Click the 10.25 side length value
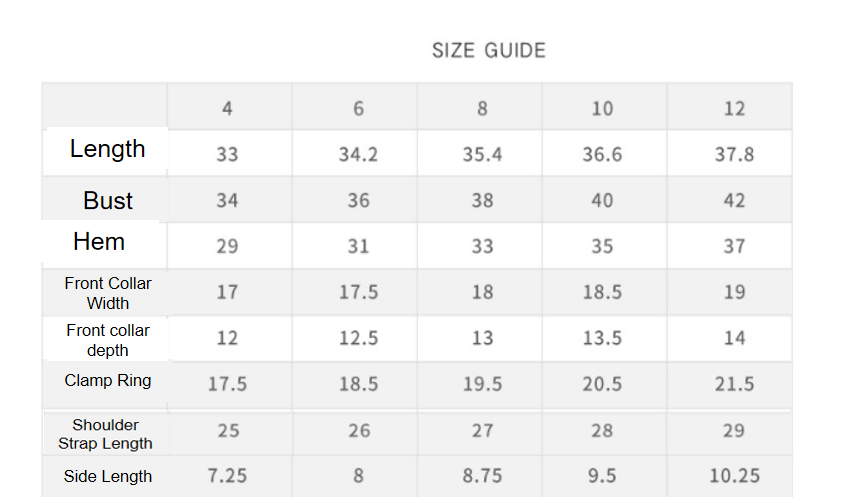 734,476
